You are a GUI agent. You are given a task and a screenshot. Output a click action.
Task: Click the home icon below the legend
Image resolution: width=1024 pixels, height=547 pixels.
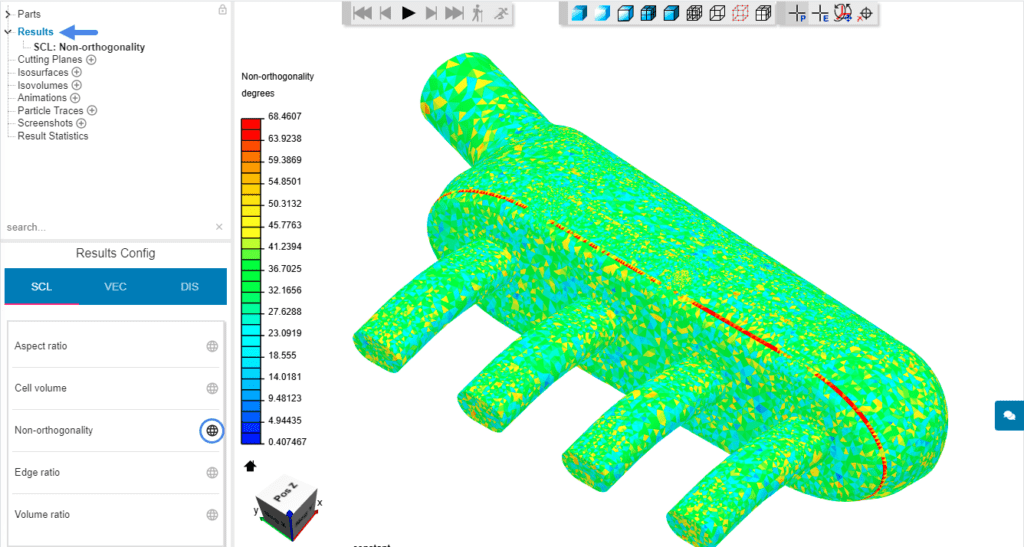click(x=250, y=466)
